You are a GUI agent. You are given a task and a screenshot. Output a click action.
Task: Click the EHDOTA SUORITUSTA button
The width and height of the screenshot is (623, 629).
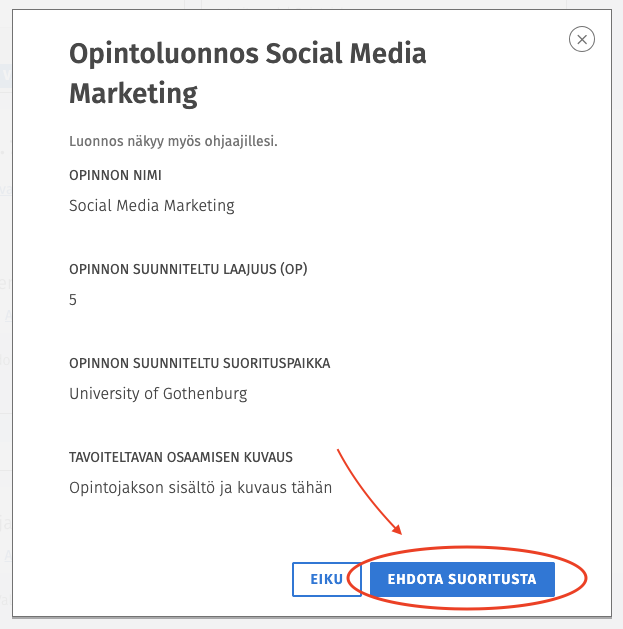(x=462, y=579)
